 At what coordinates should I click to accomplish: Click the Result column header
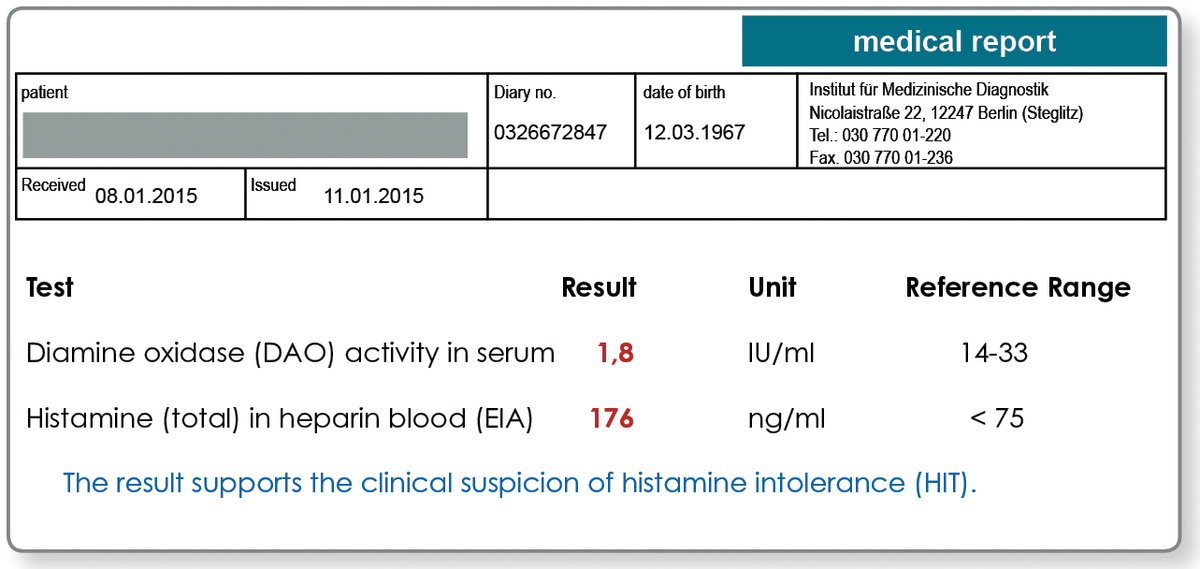click(x=599, y=288)
